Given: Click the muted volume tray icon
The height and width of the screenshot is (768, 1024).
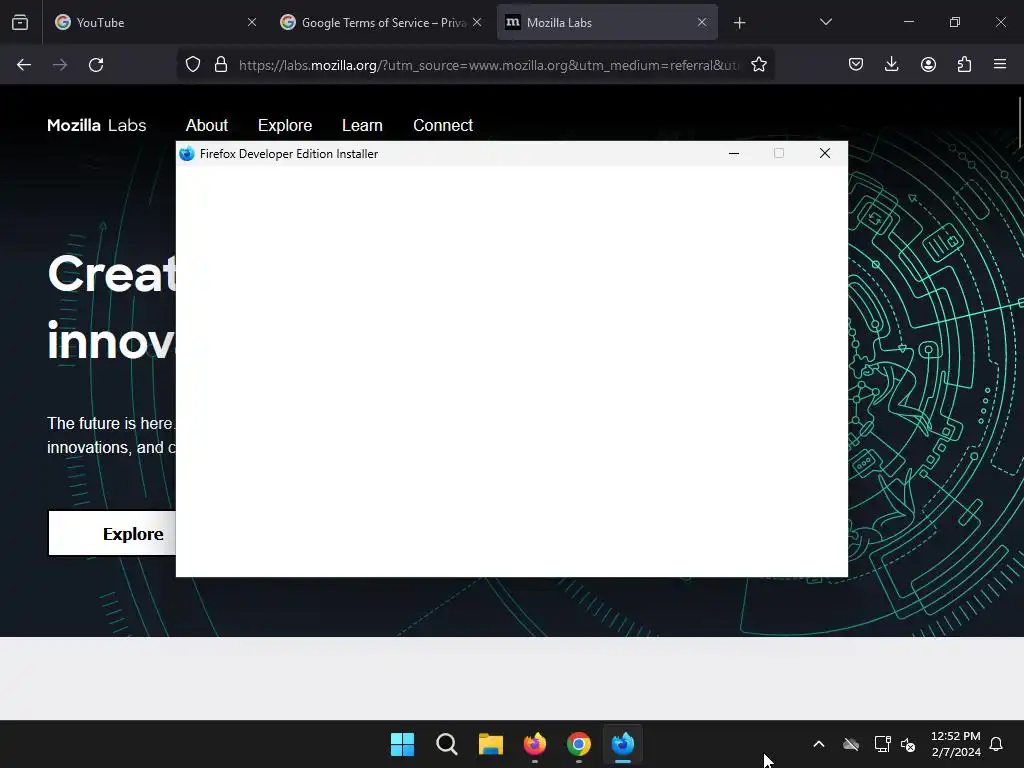Looking at the screenshot, I should (x=908, y=744).
